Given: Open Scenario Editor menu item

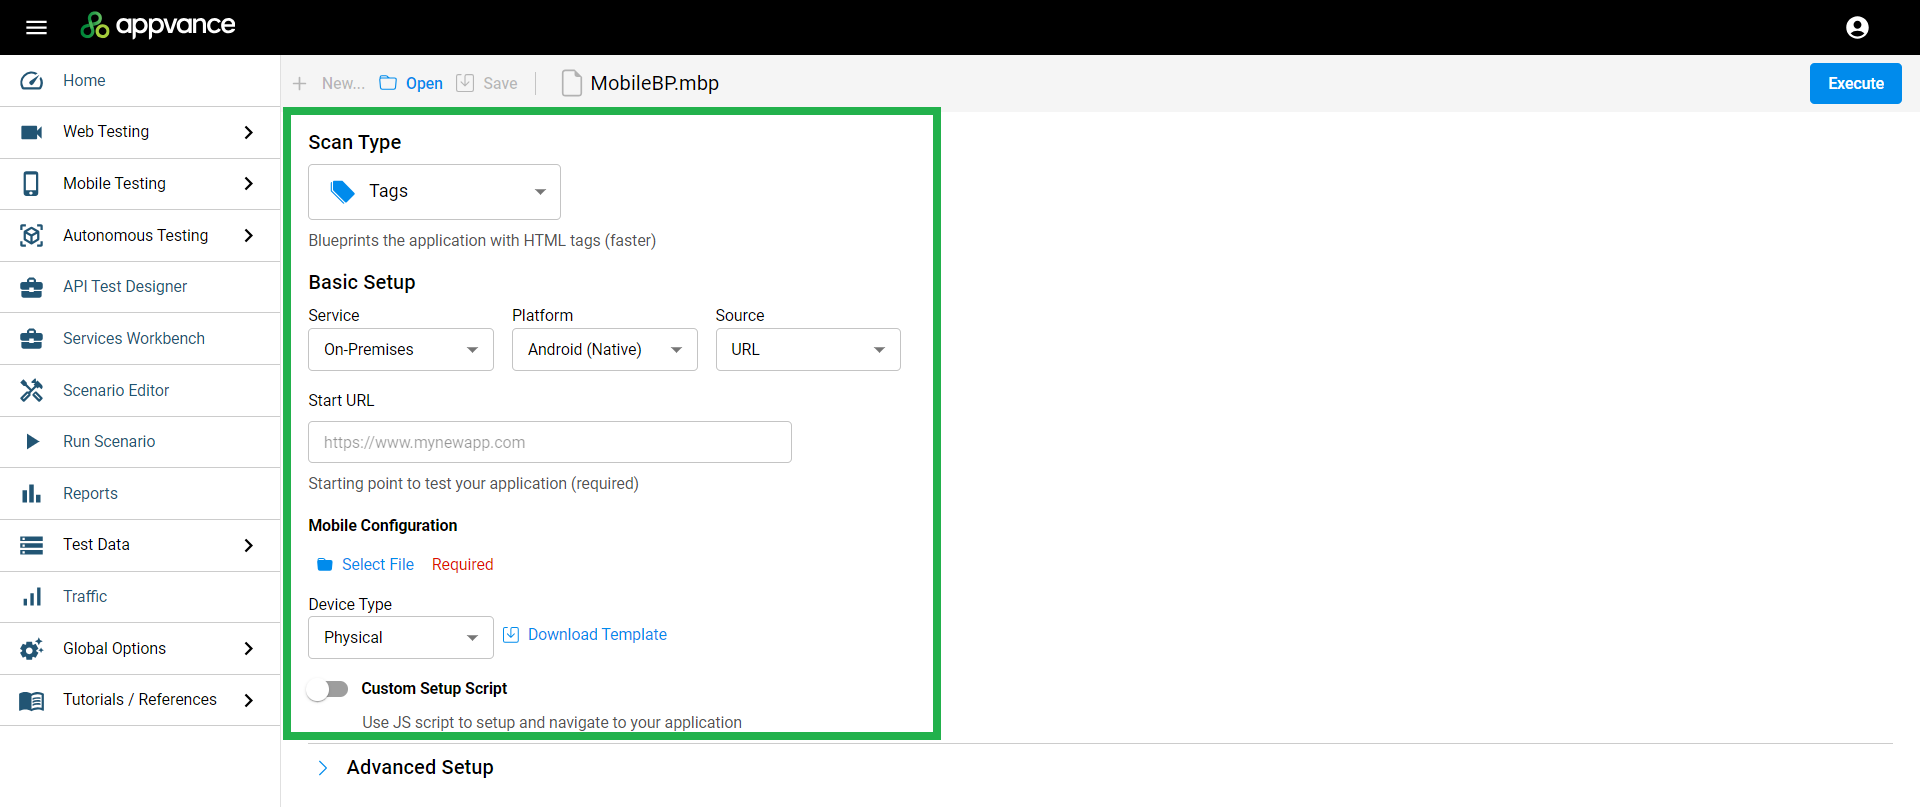Looking at the screenshot, I should [140, 390].
